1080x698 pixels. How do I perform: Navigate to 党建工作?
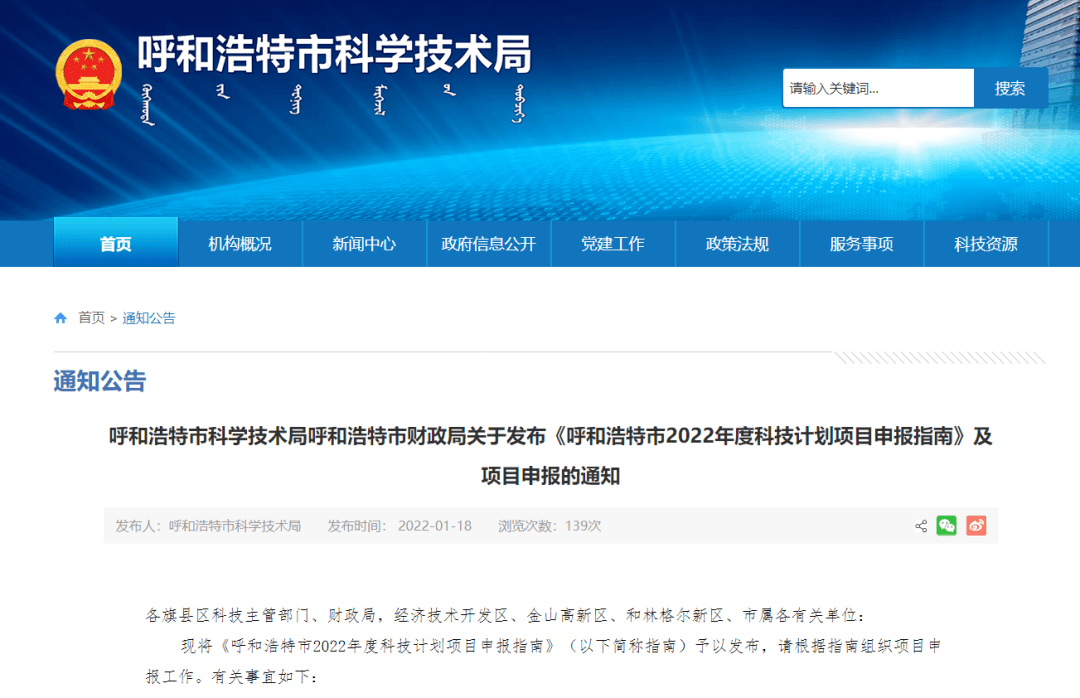pyautogui.click(x=613, y=244)
